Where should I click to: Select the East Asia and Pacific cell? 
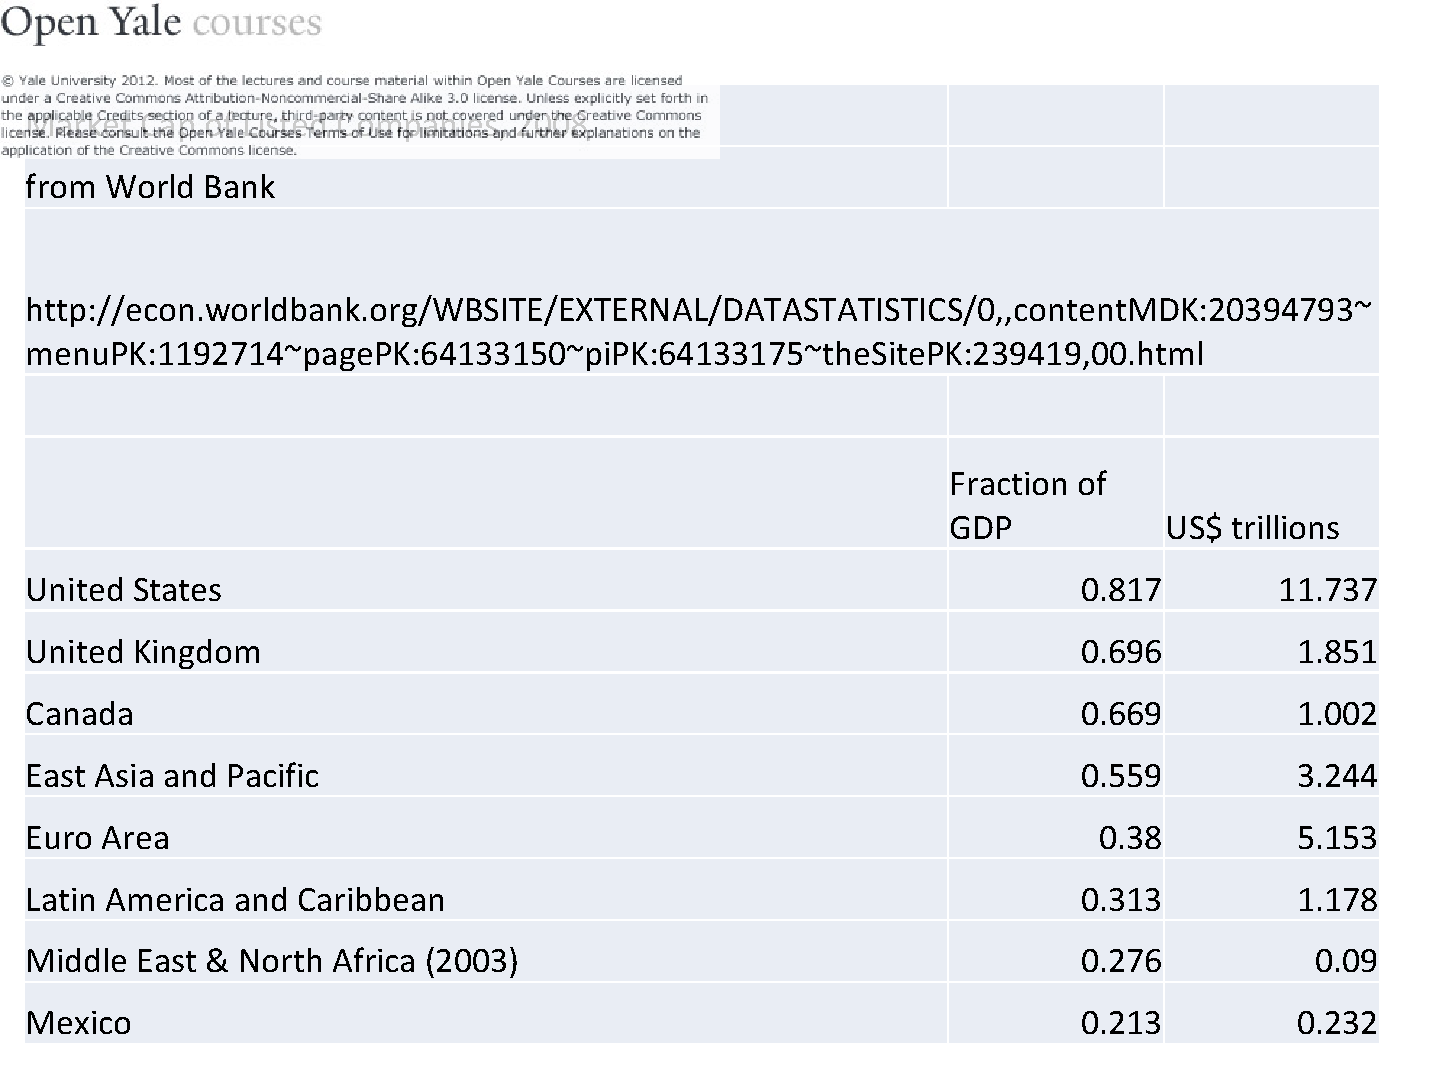pyautogui.click(x=172, y=775)
